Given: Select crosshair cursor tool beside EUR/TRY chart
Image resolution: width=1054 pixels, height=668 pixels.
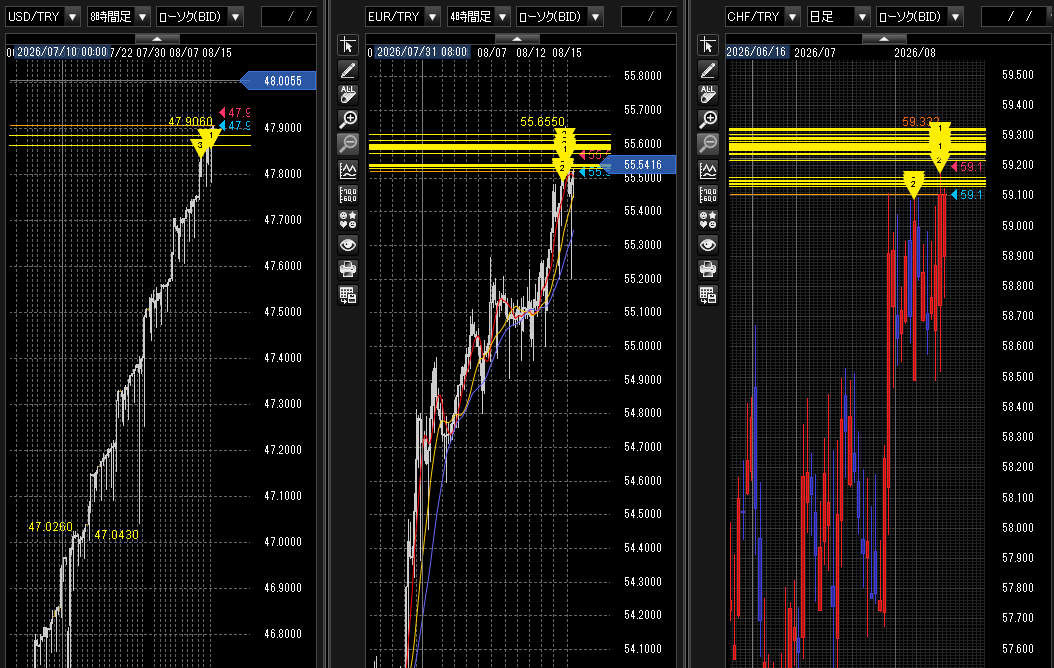Looking at the screenshot, I should tap(348, 45).
